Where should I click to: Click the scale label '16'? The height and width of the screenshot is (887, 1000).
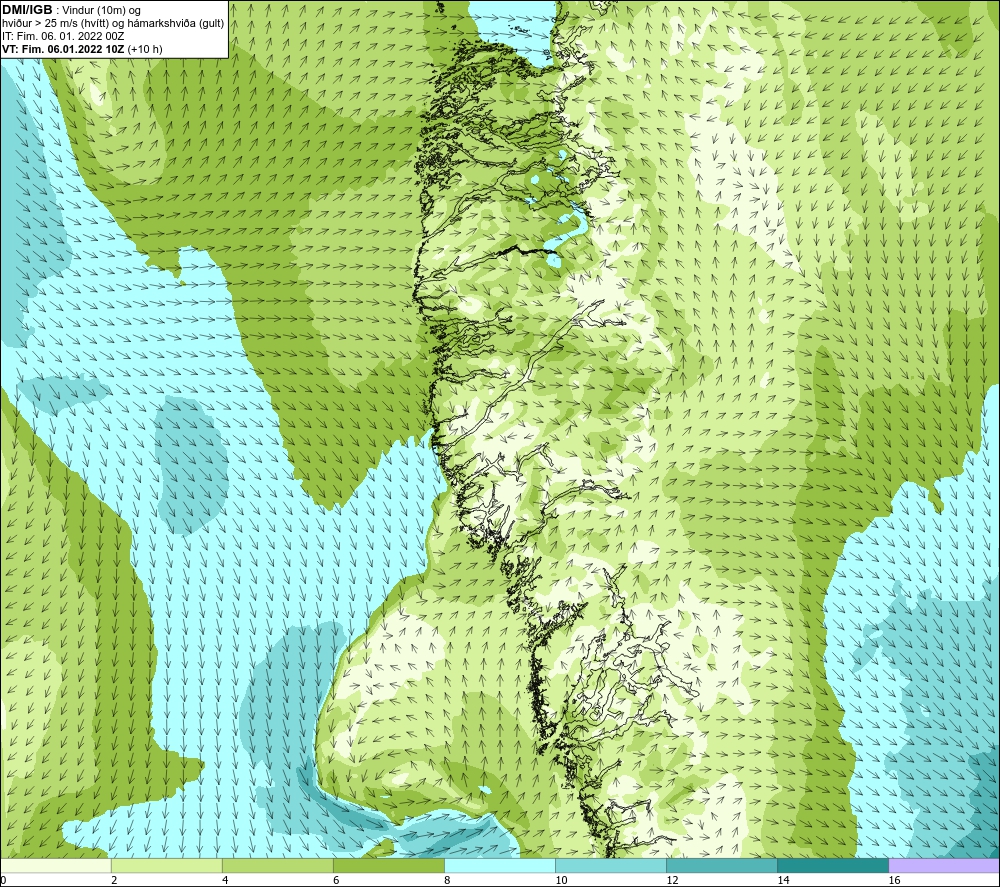pyautogui.click(x=894, y=881)
